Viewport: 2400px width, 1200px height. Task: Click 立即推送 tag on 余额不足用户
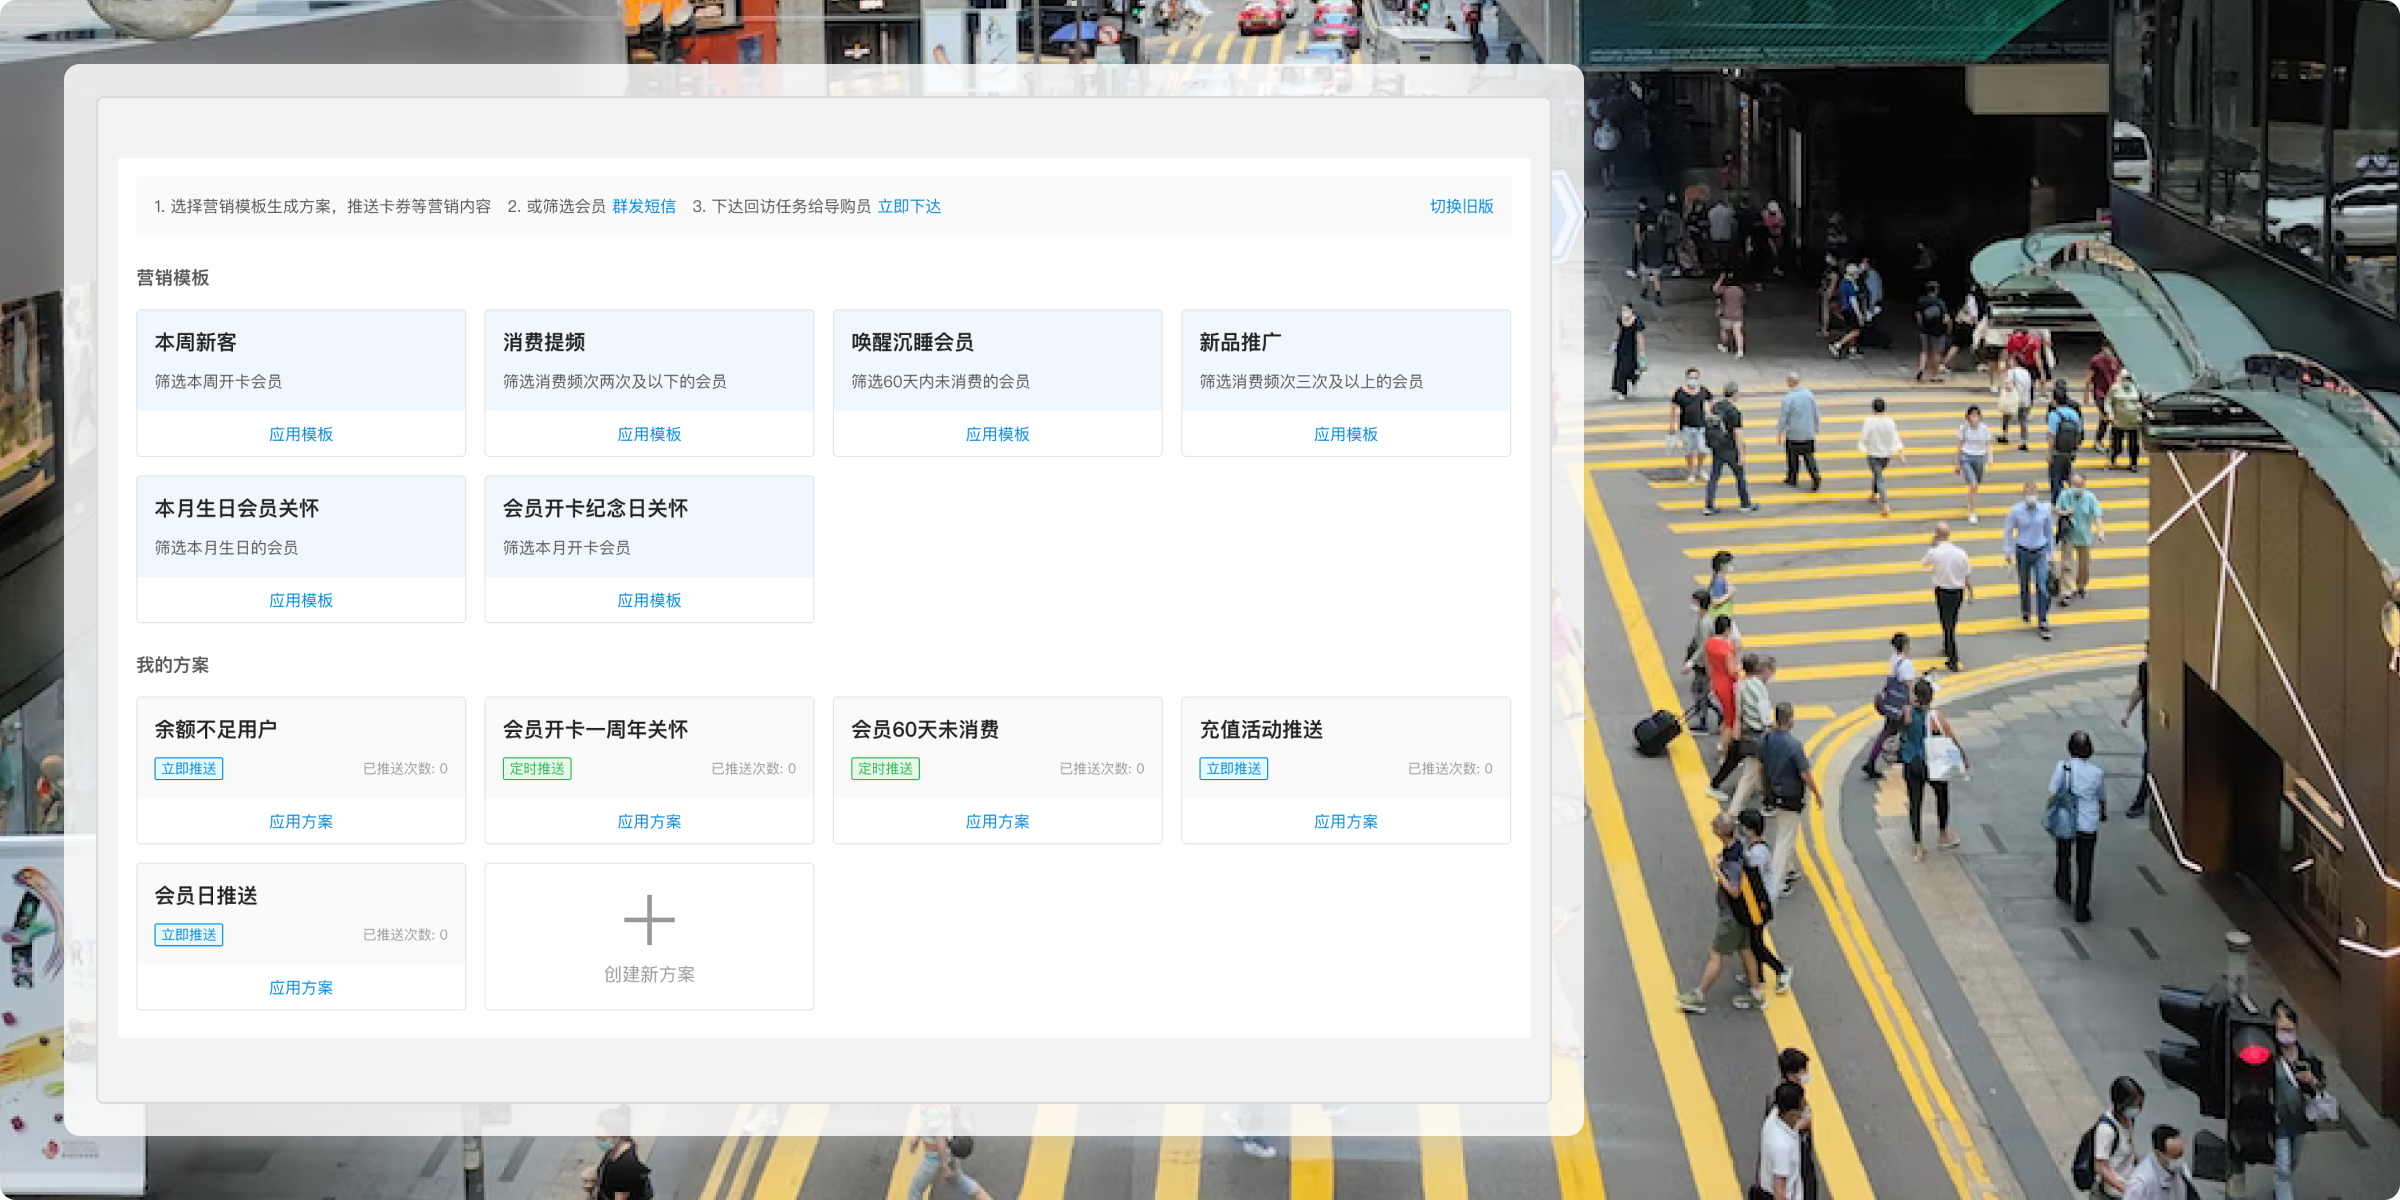tap(189, 768)
